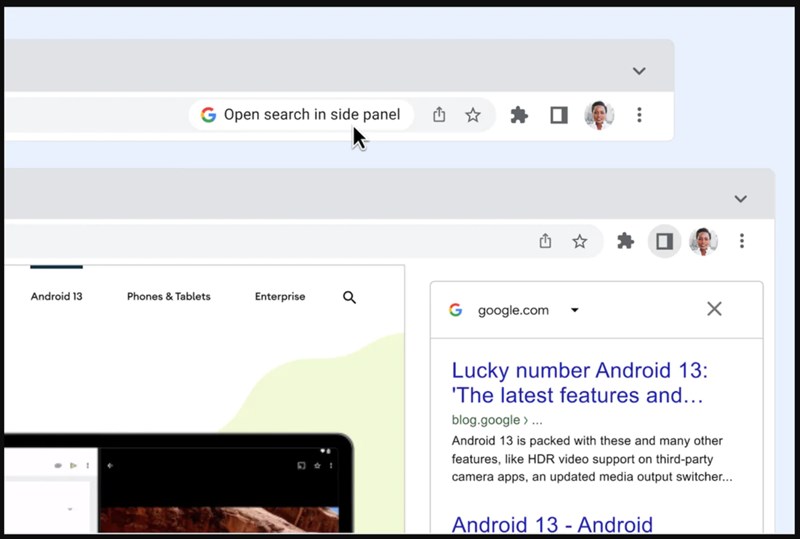Viewport: 800px width, 539px height.
Task: Select the Android 13 nav tab
Action: pos(56,297)
